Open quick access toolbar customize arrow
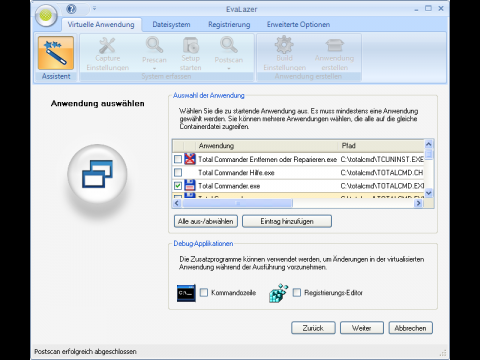Image resolution: width=480 pixels, height=360 pixels. click(x=94, y=8)
